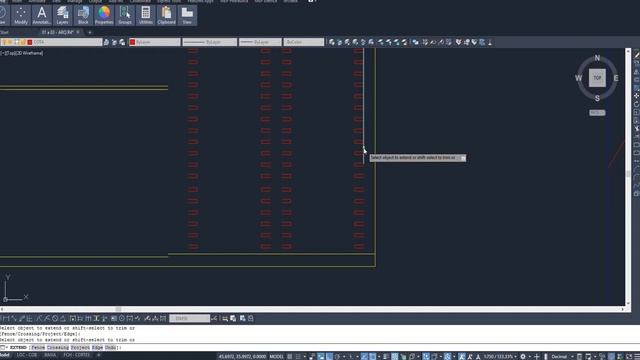This screenshot has height=360, width=640.
Task: Select the Move tool in right toolbar
Action: point(636,96)
